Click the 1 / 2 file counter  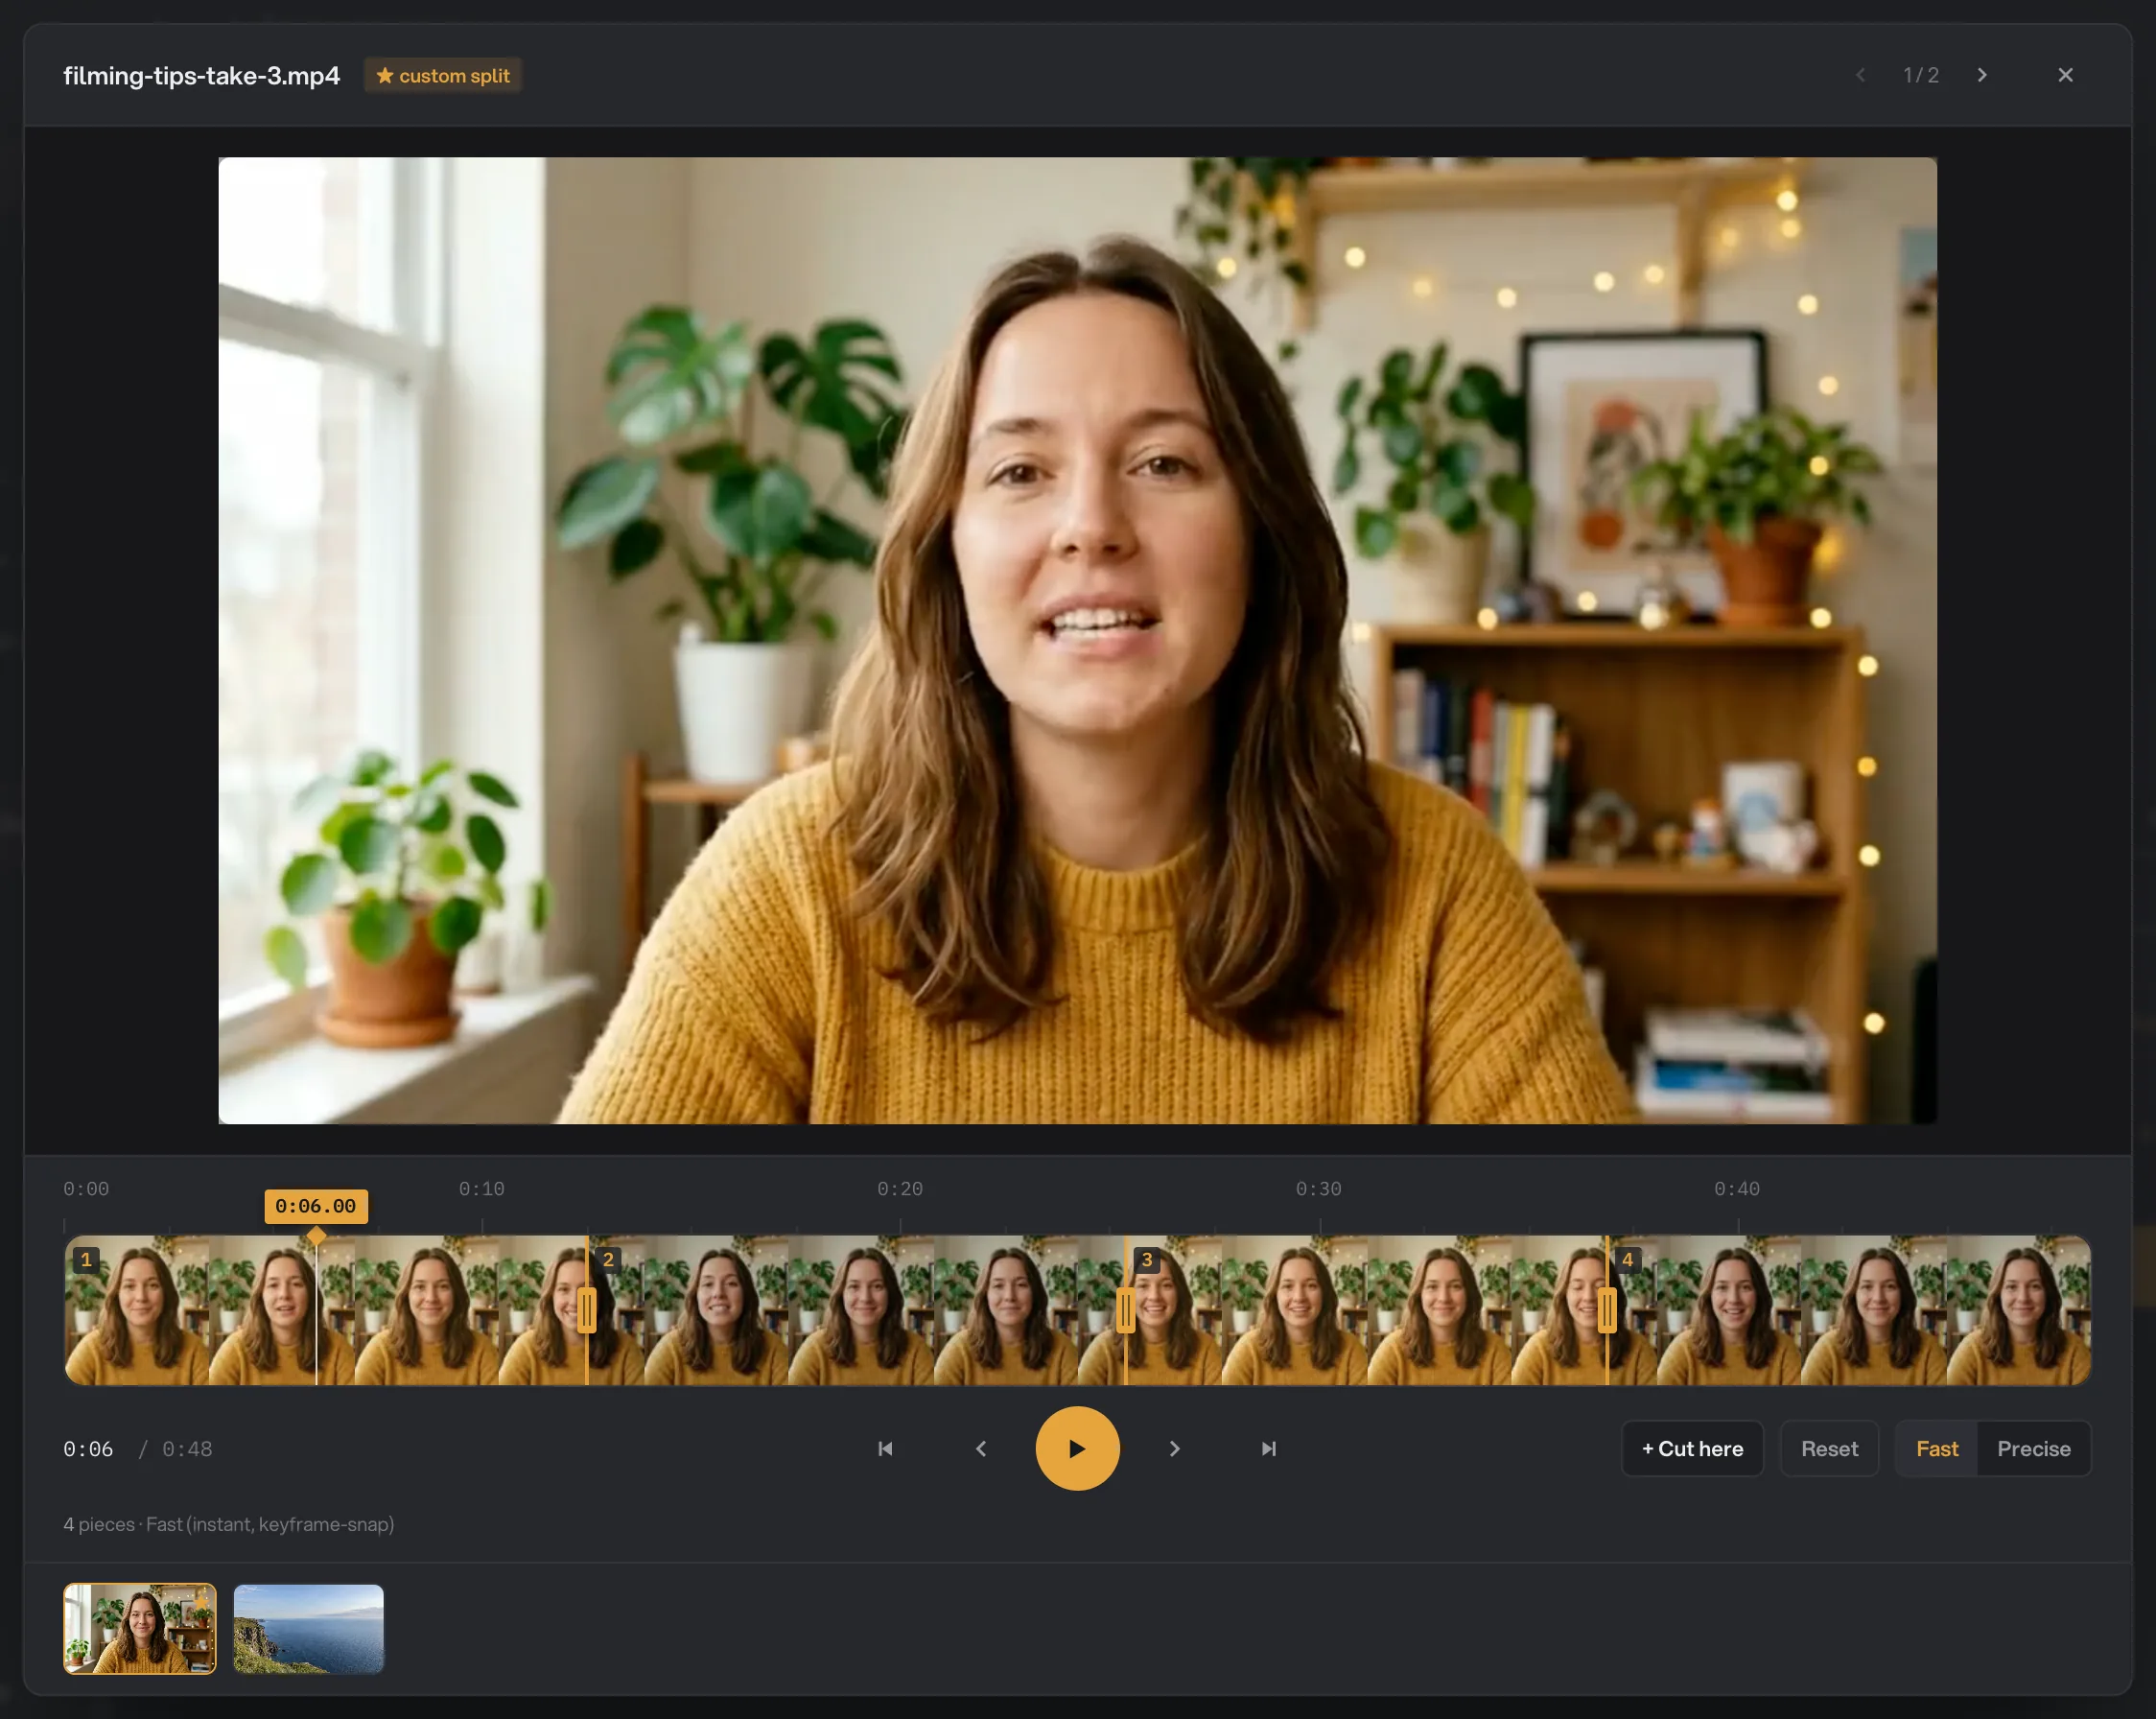[1921, 75]
